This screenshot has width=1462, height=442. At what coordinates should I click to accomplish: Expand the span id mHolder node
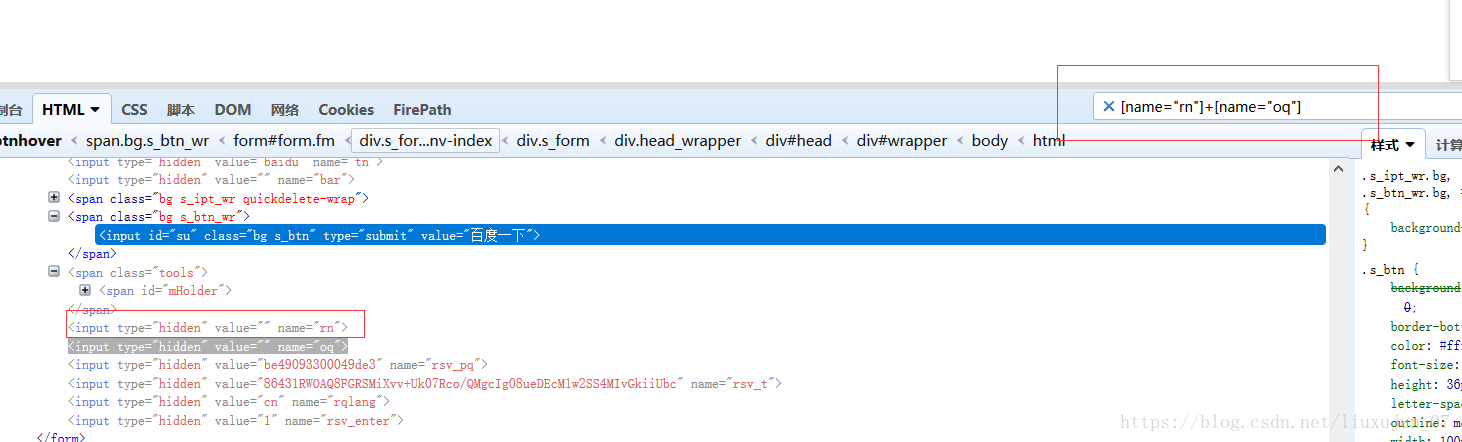click(x=85, y=290)
